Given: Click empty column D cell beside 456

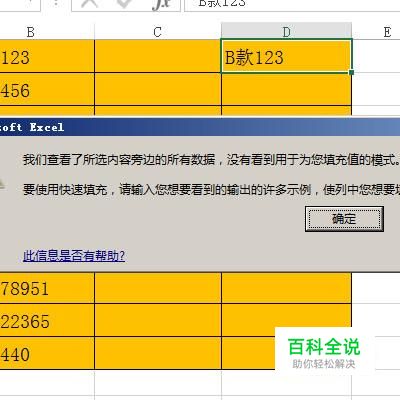Looking at the screenshot, I should pyautogui.click(x=286, y=89).
